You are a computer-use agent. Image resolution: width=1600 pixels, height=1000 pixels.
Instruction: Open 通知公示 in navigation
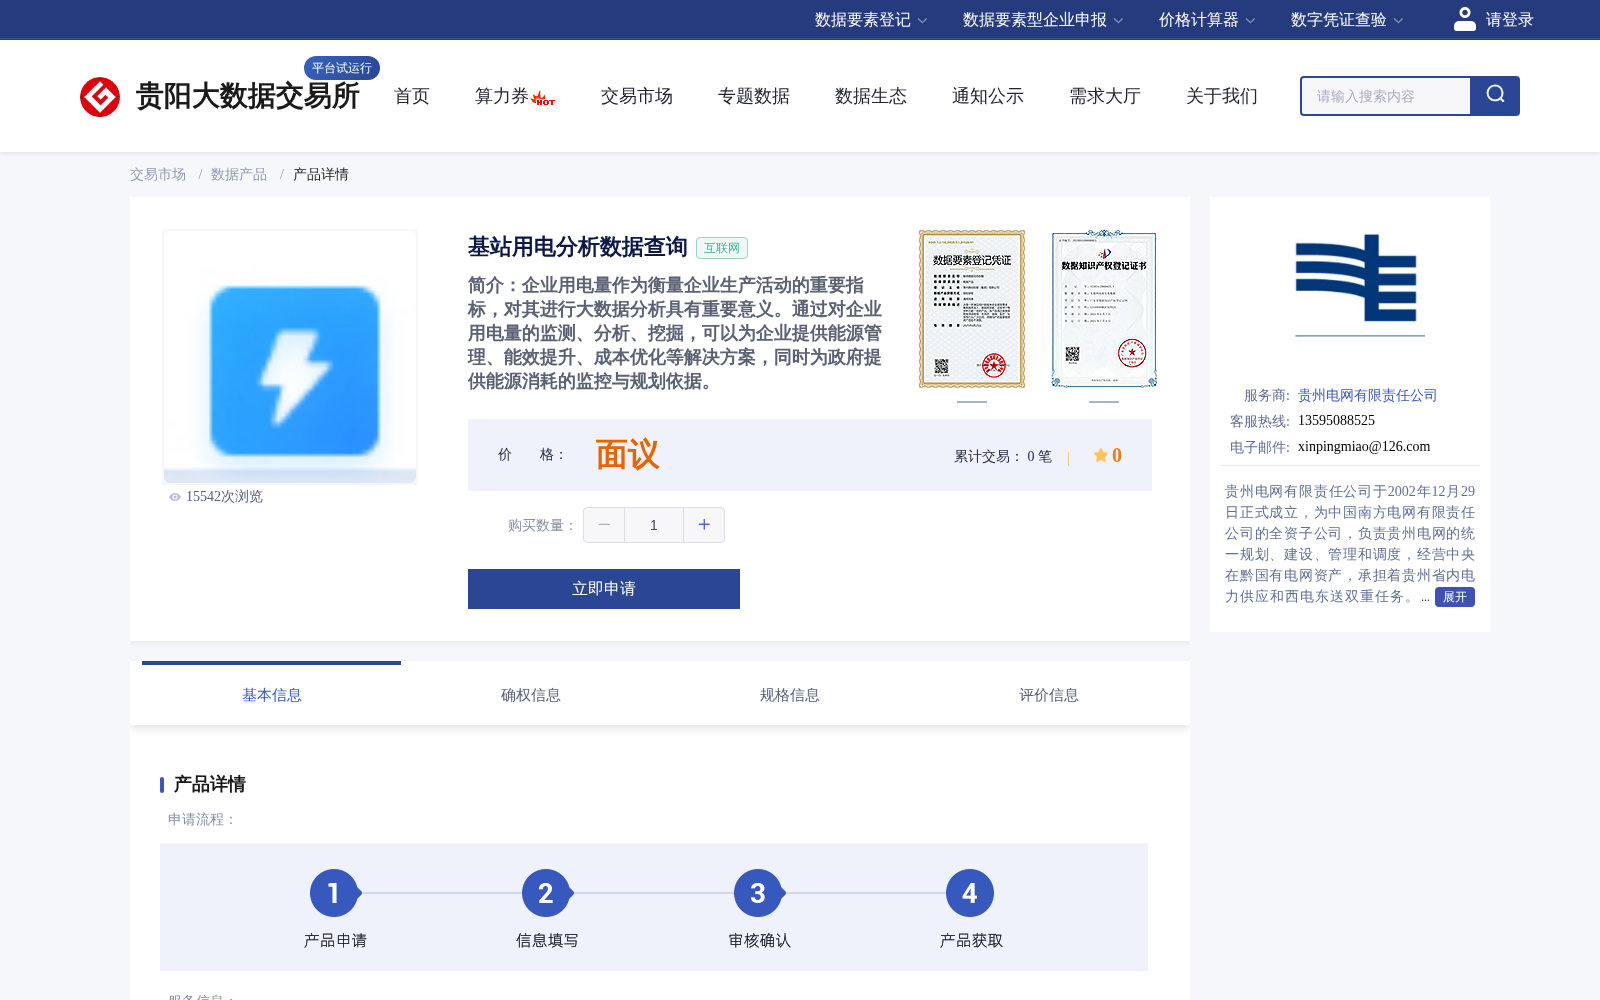[x=988, y=96]
